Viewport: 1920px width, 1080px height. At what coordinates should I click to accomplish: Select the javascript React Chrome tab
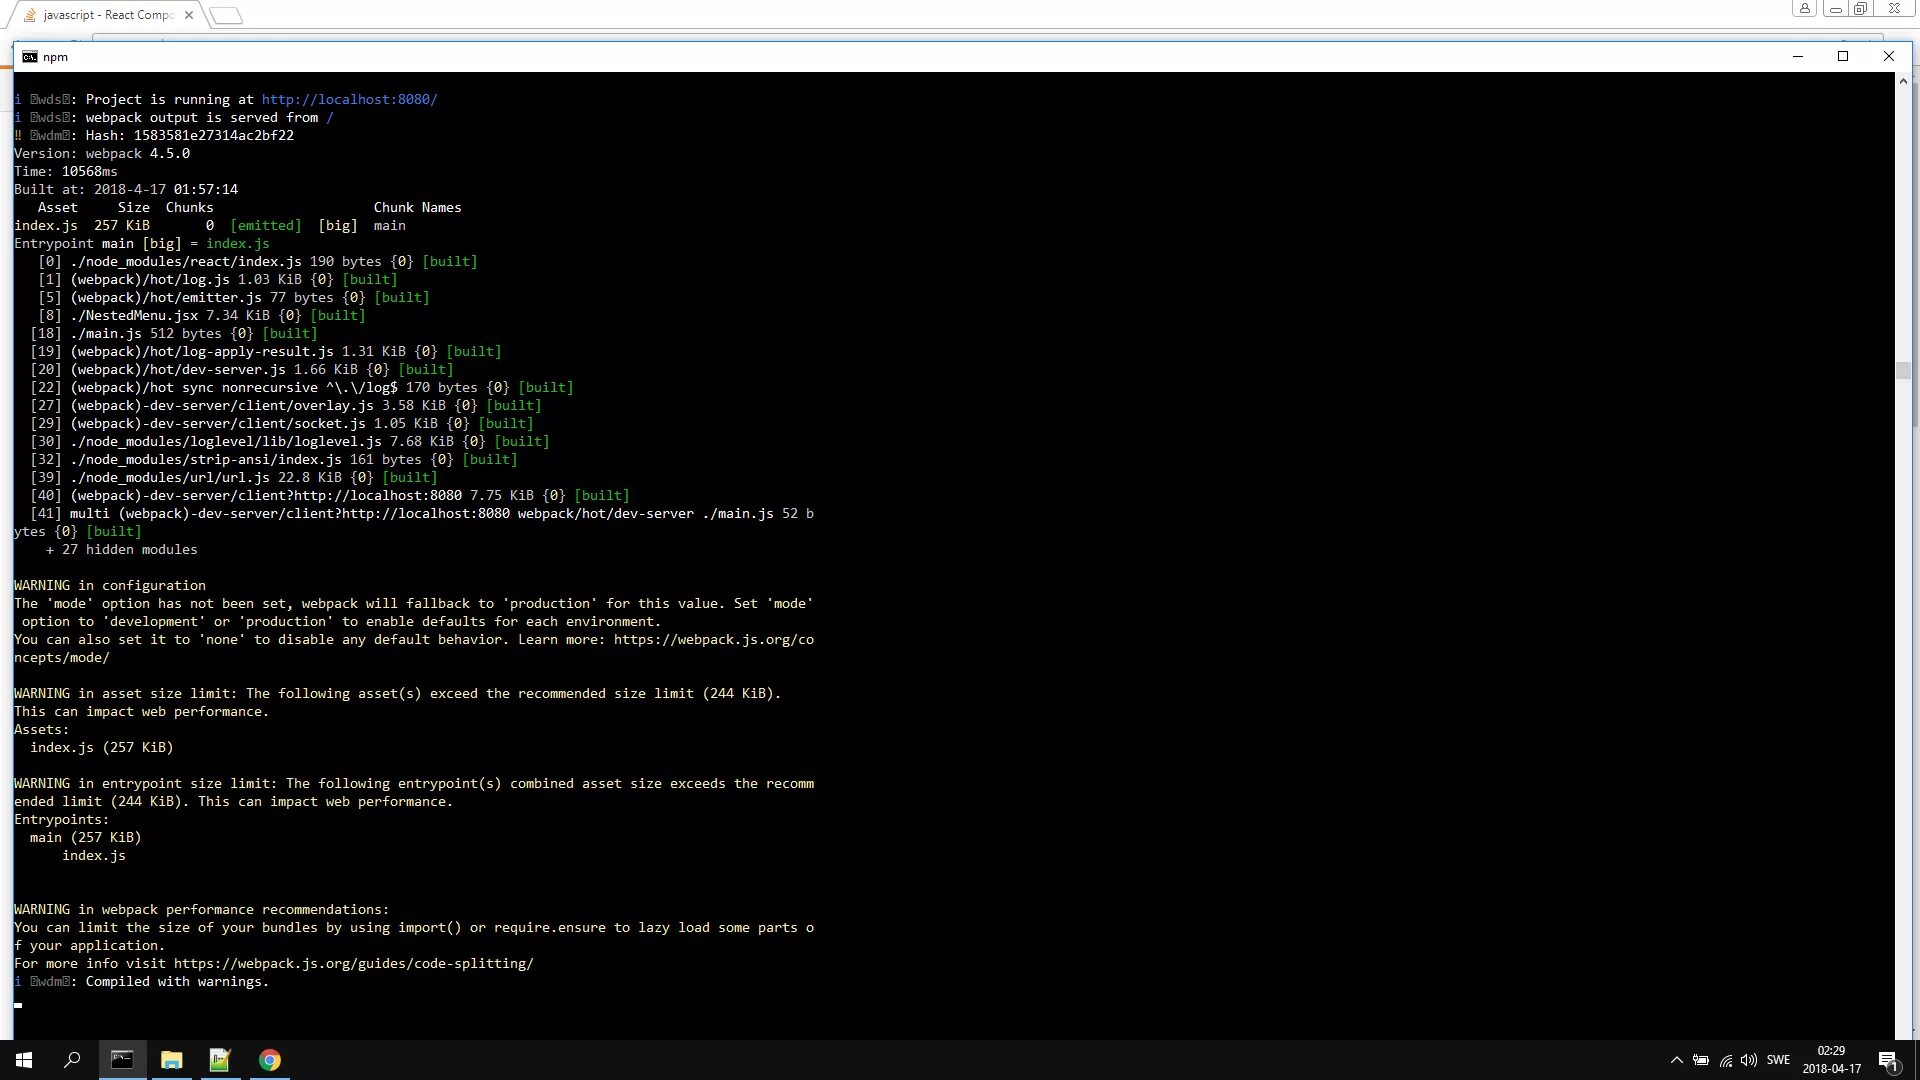tap(108, 15)
